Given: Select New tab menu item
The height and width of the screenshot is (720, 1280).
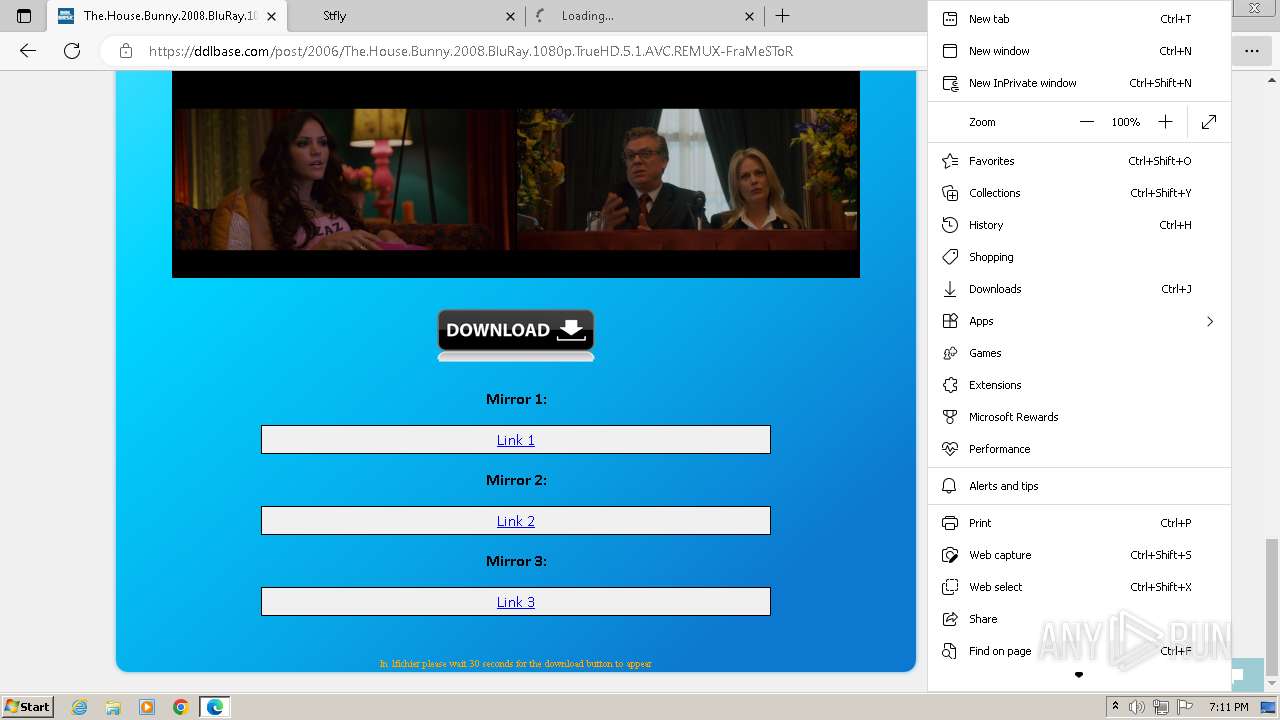Looking at the screenshot, I should coord(1079,19).
